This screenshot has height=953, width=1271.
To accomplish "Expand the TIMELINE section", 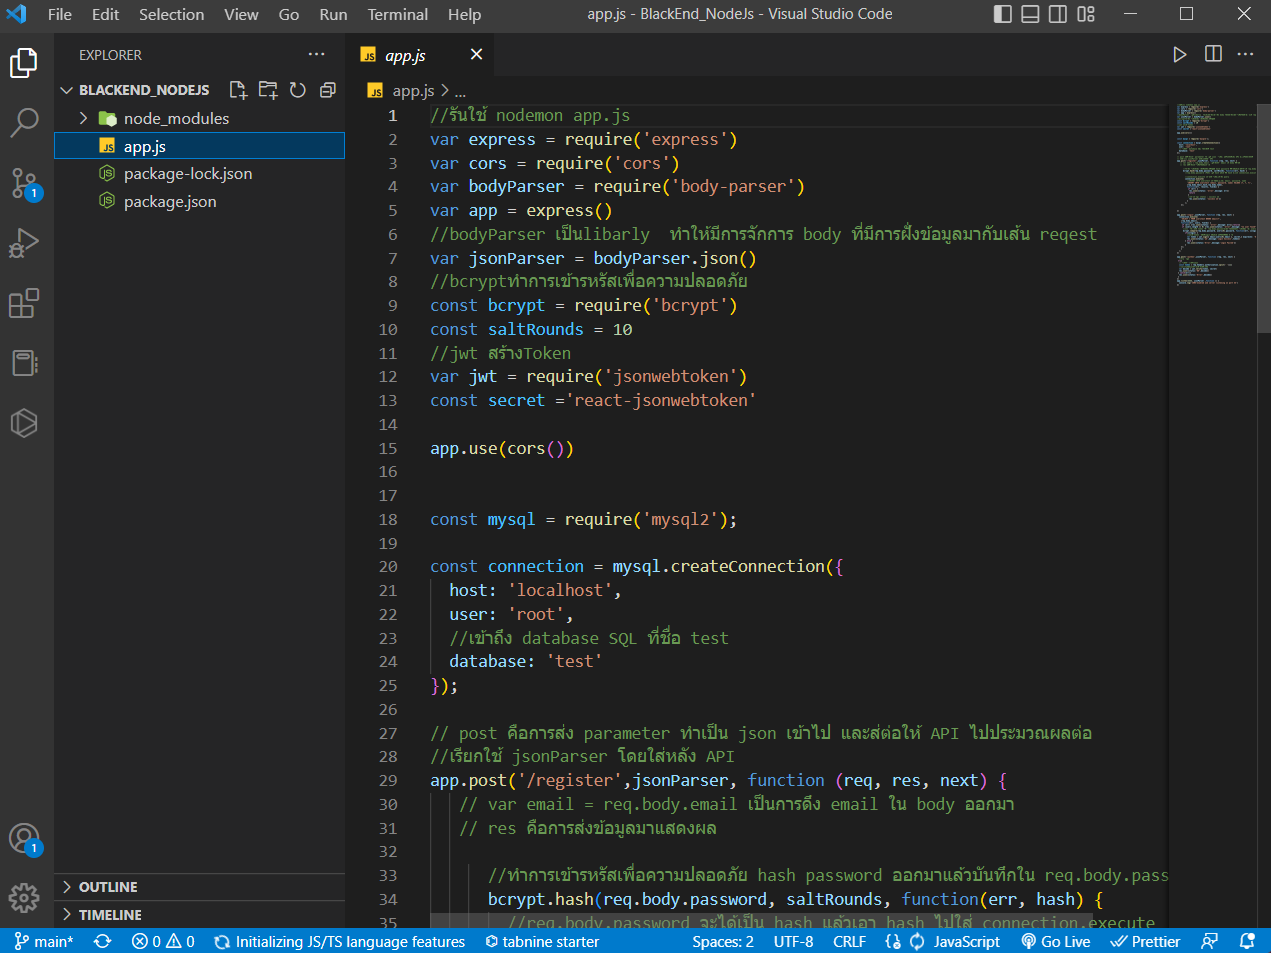I will click(199, 915).
